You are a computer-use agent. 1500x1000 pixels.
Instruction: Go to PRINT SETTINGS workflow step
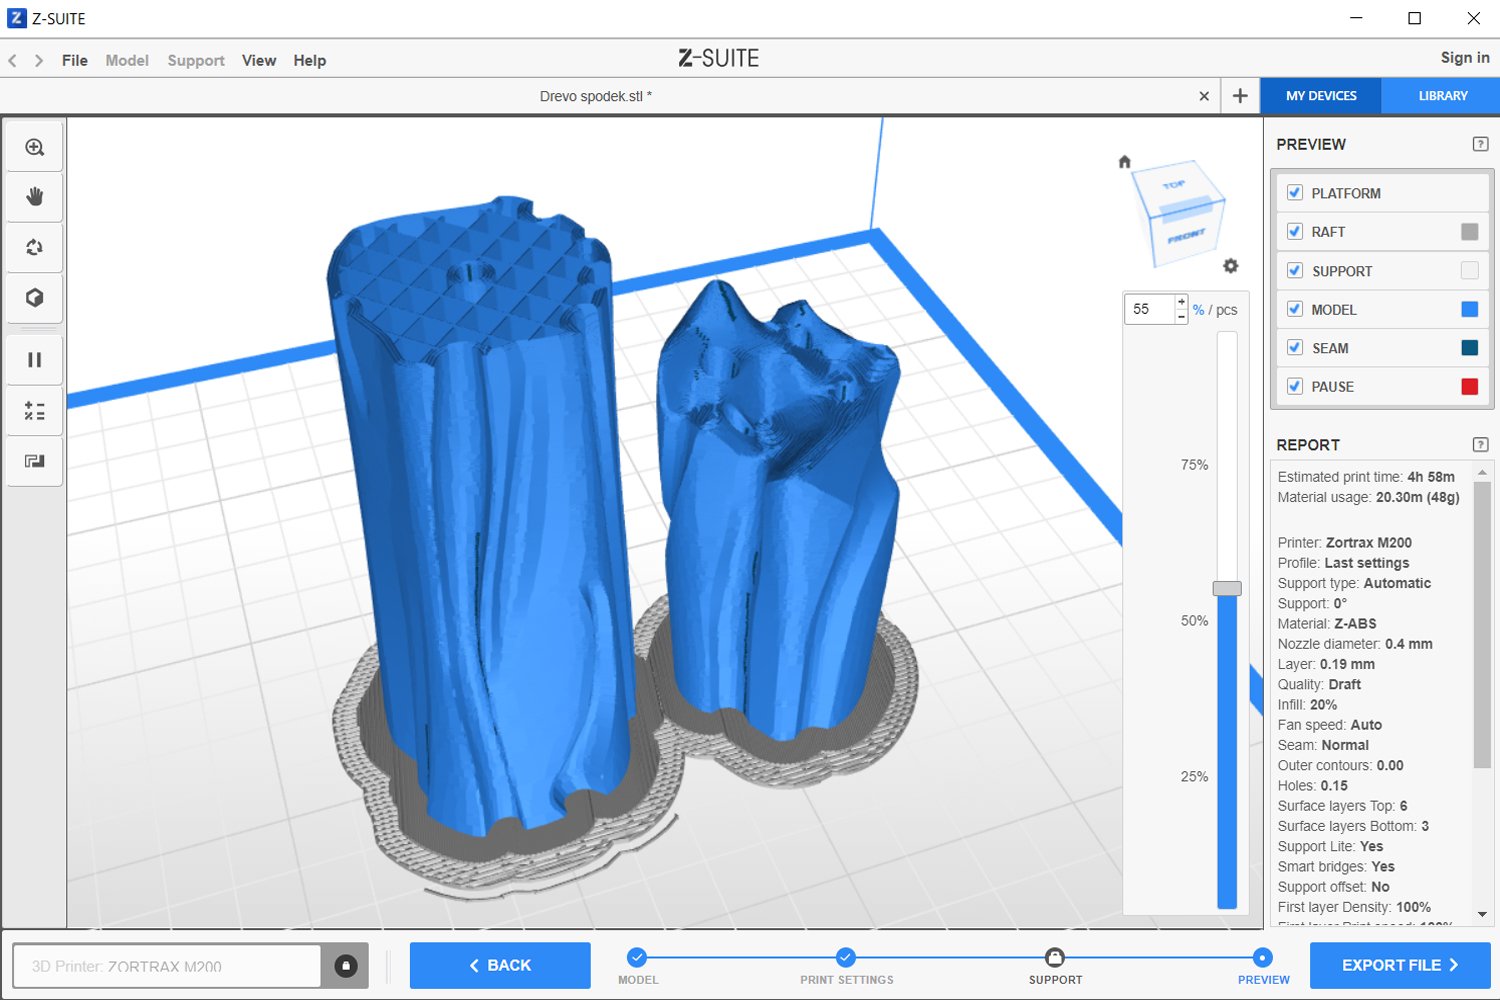tap(846, 965)
